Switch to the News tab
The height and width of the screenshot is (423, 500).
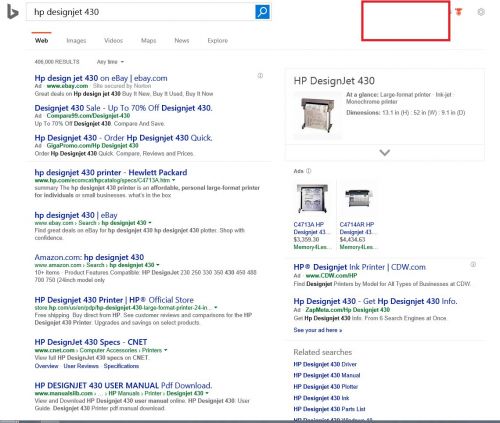(182, 40)
